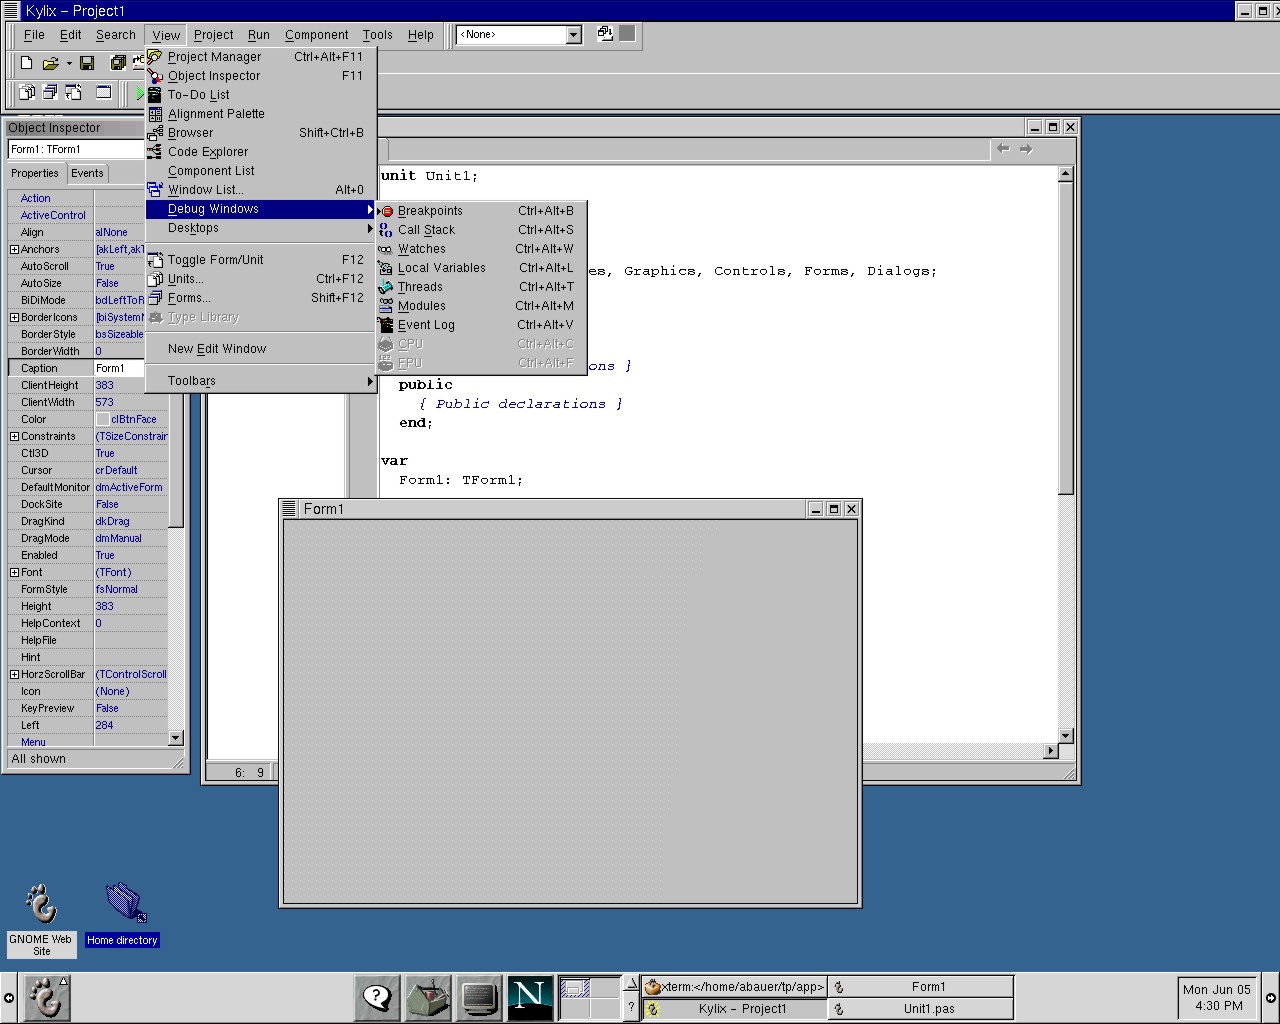Open the Tools menu
Viewport: 1280px width, 1024px height.
click(378, 34)
